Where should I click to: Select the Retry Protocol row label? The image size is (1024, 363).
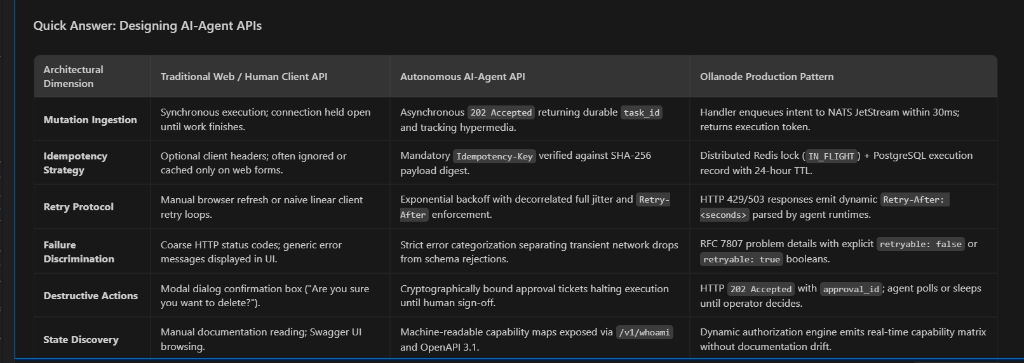click(78, 207)
